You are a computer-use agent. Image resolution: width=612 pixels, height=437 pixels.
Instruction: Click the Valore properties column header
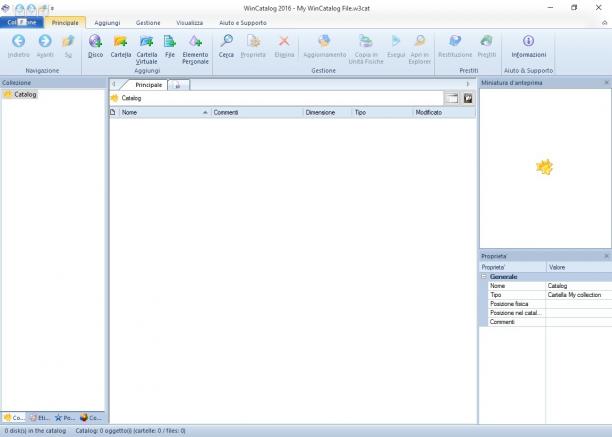[579, 267]
